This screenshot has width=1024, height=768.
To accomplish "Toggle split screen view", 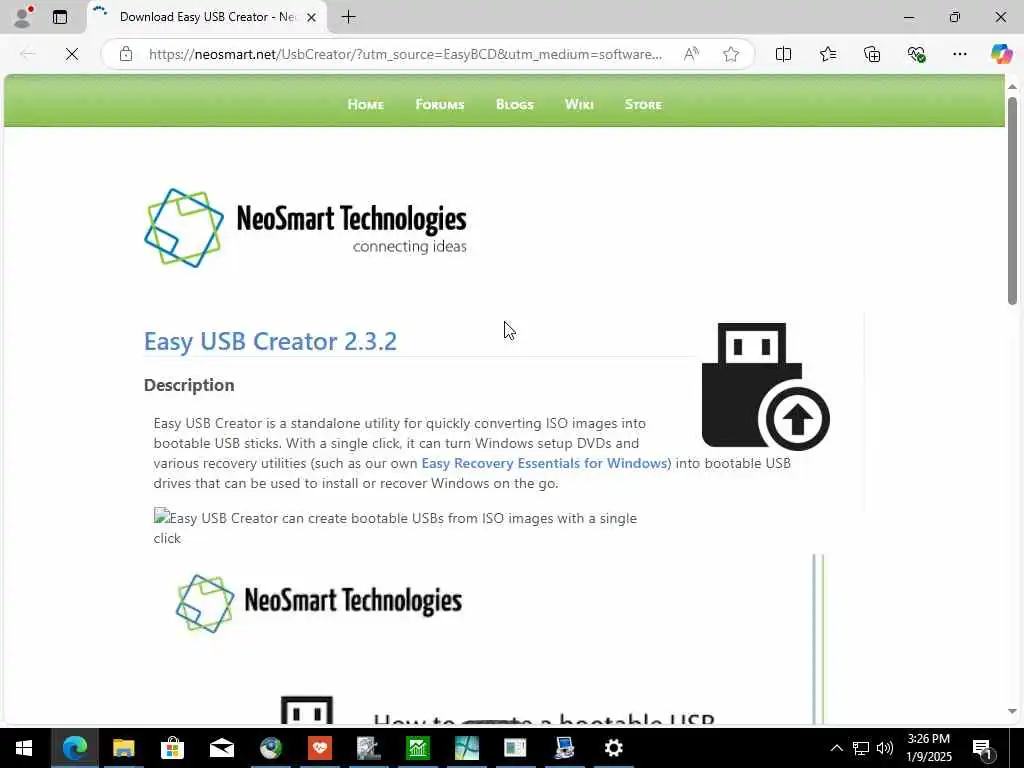I will (x=783, y=54).
